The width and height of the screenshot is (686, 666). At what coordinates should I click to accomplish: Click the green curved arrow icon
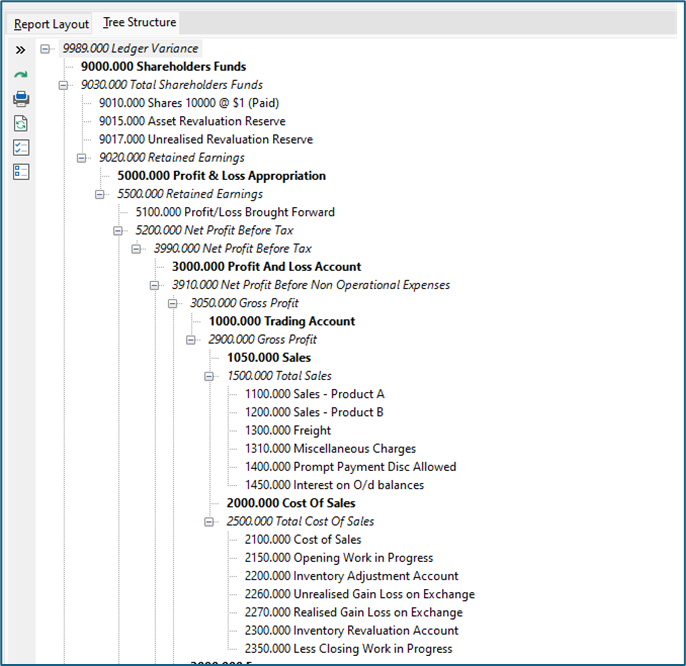coord(21,74)
